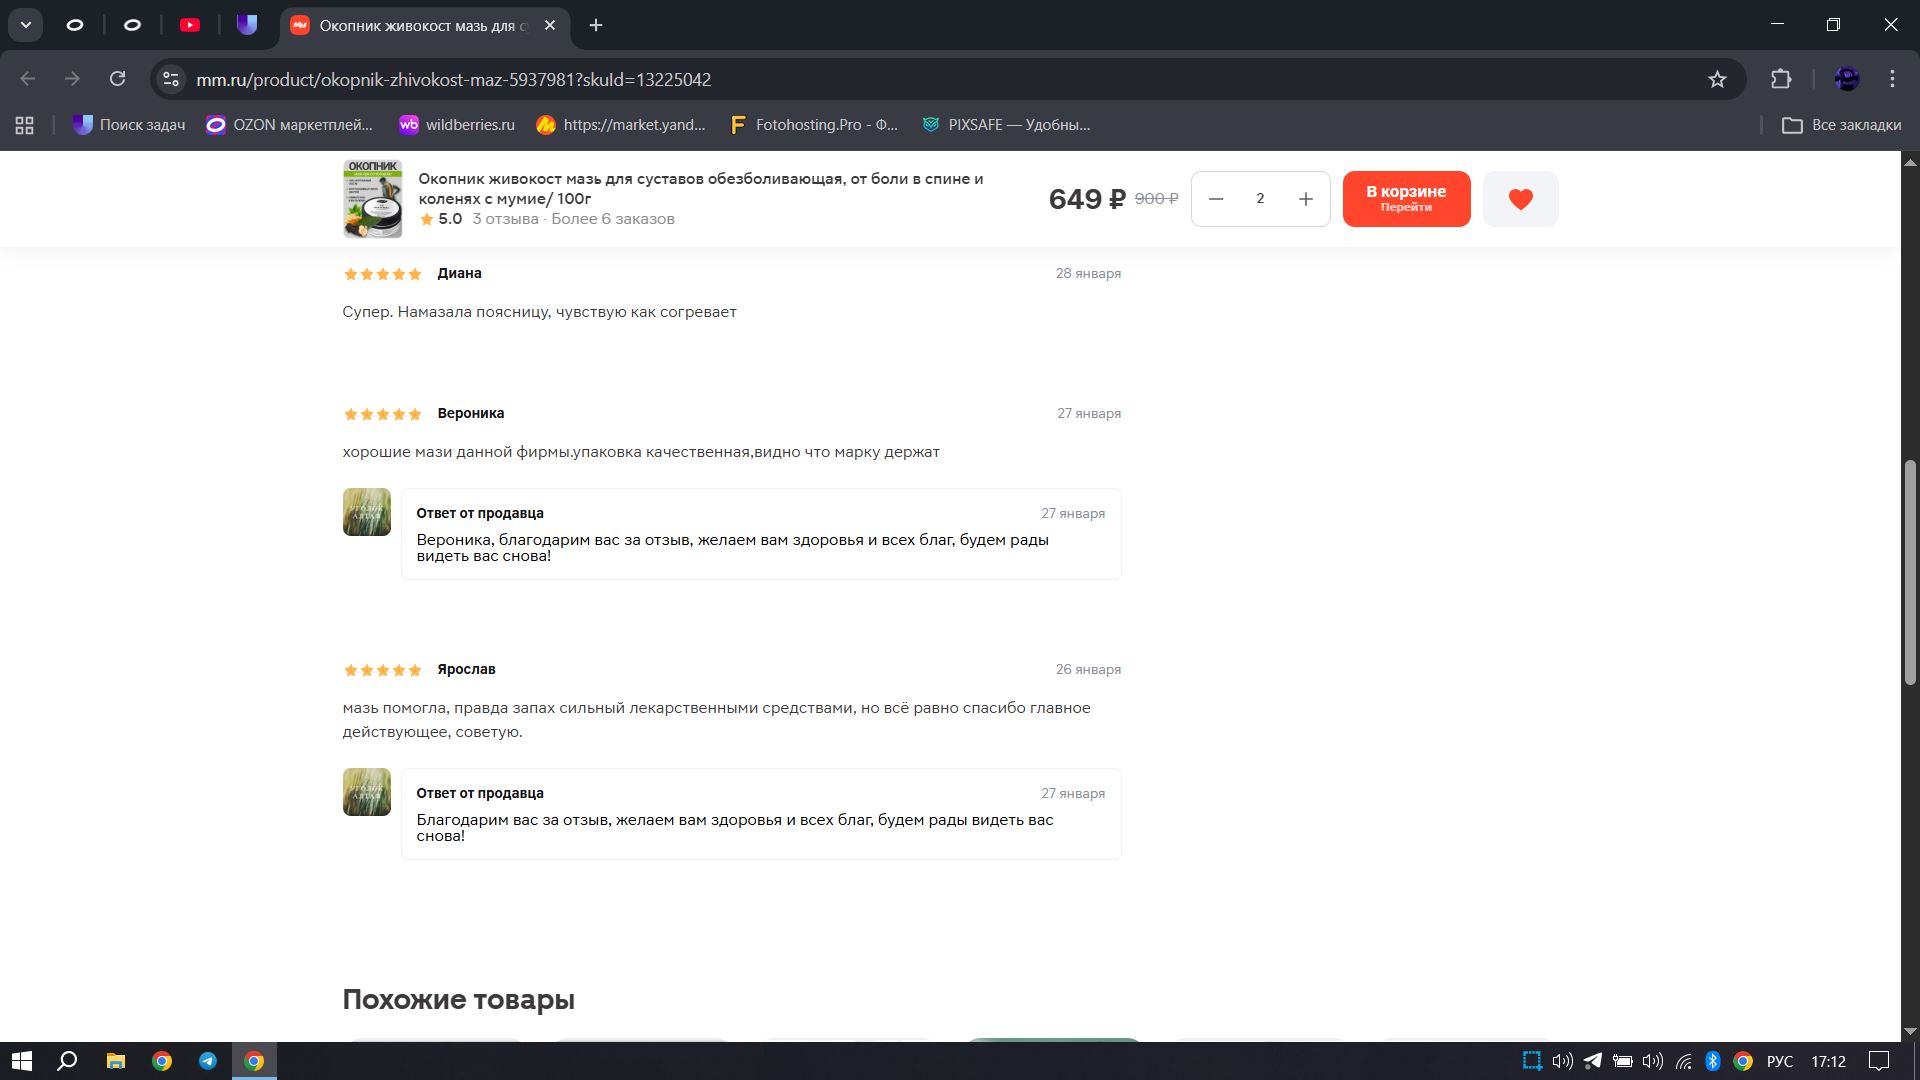Reload the page
This screenshot has height=1080, width=1920.
(117, 79)
